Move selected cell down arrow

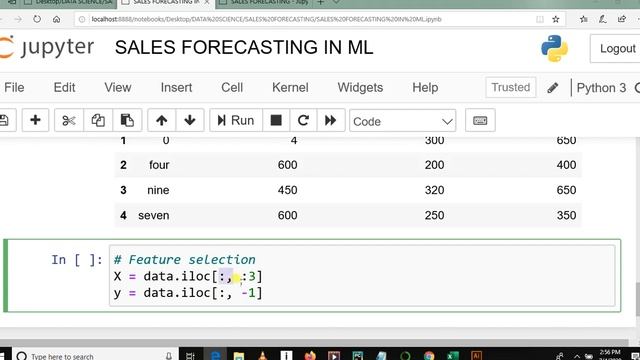(x=189, y=120)
